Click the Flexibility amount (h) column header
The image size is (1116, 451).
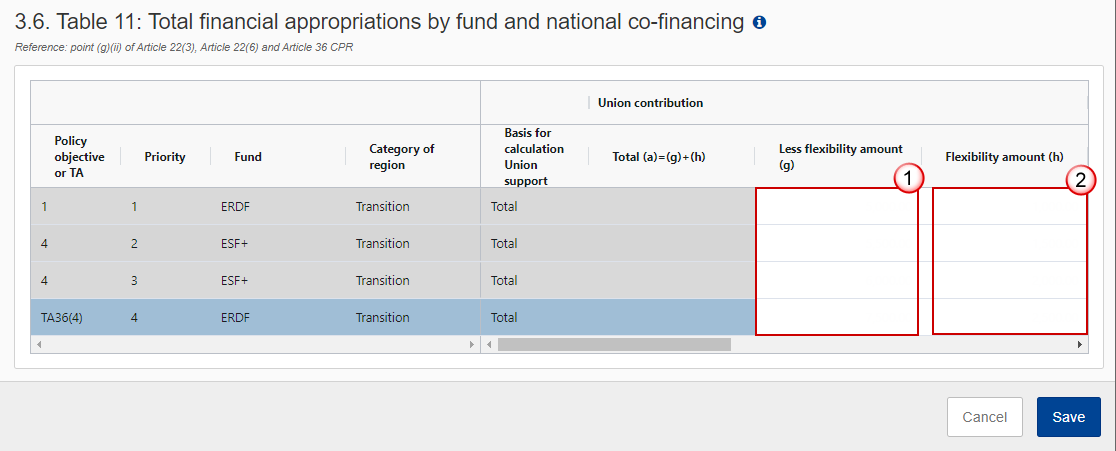click(x=1004, y=156)
